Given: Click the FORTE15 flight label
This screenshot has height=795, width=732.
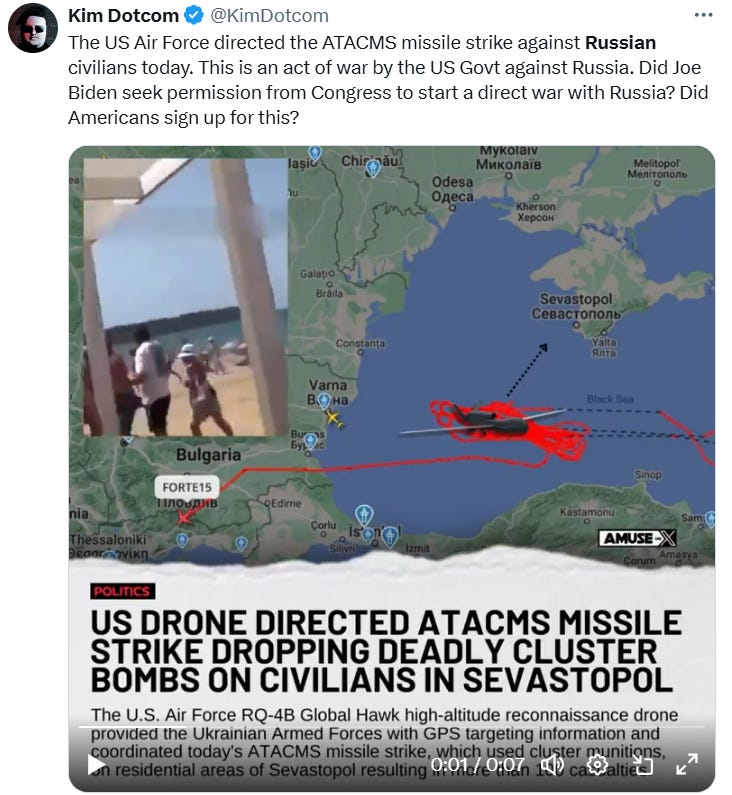Looking at the screenshot, I should pyautogui.click(x=187, y=487).
